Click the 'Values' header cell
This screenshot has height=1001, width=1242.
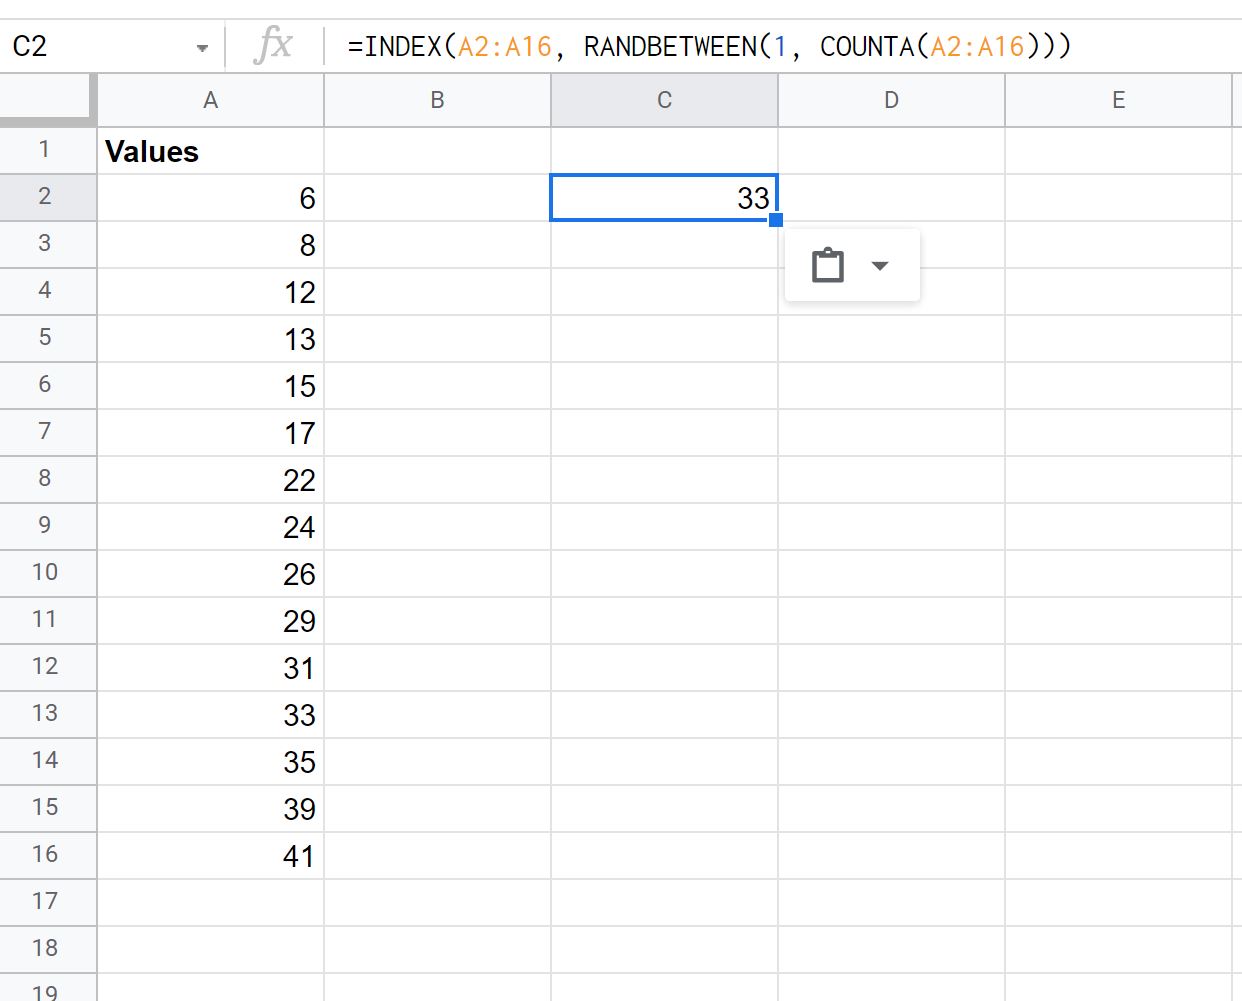(210, 151)
